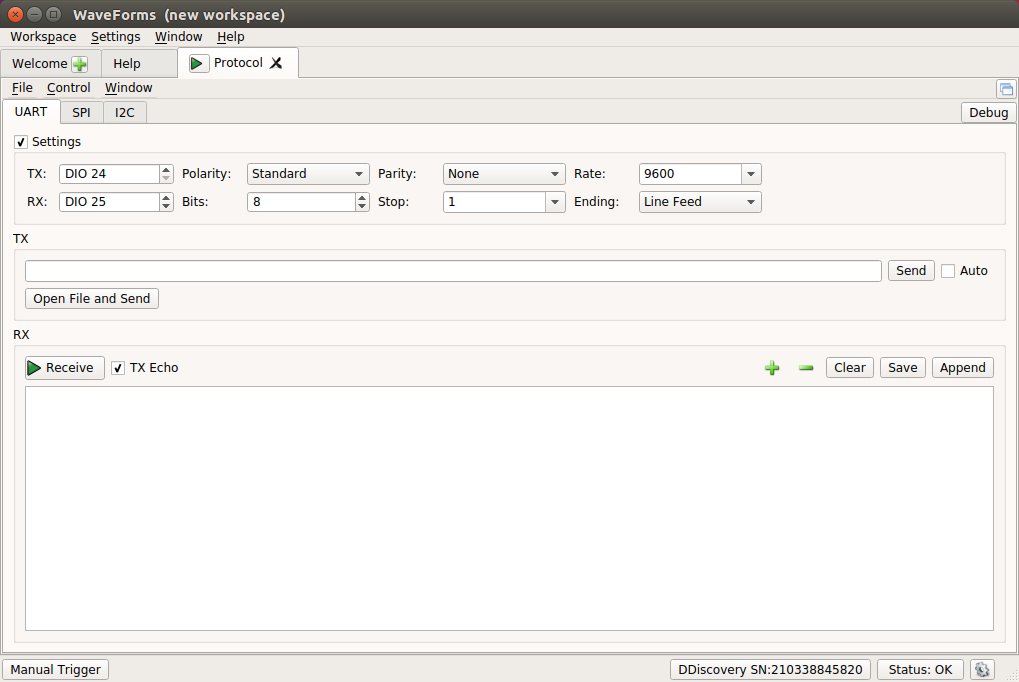This screenshot has width=1019, height=682.
Task: Uncheck the Settings checkbox
Action: click(21, 142)
